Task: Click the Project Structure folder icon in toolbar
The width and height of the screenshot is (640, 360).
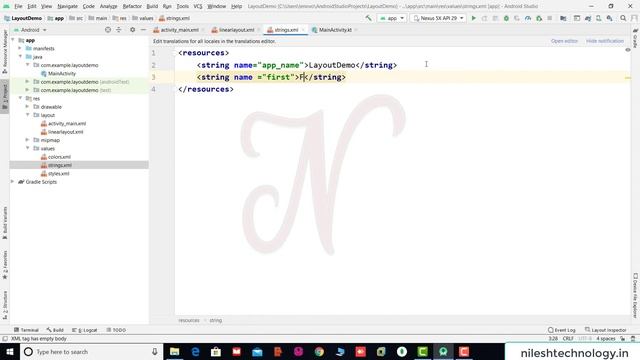Action: 563,18
